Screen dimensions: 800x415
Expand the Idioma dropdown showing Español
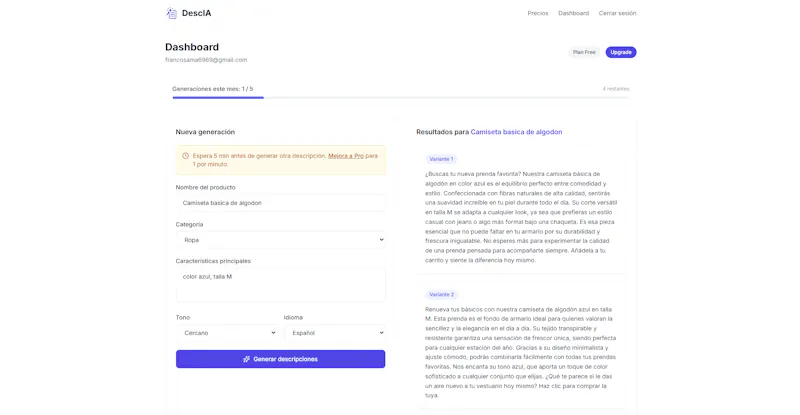click(335, 333)
